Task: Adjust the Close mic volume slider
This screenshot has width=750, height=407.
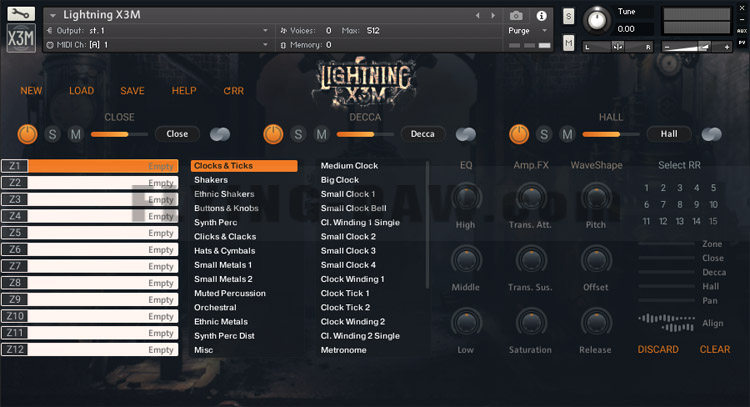Action: tap(119, 134)
